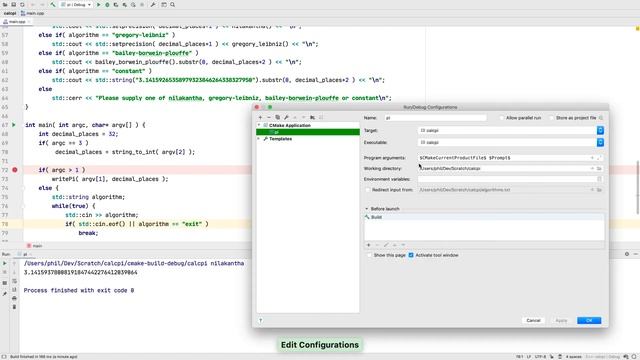640x360 pixels.
Task: Click the pin tab icon in Run panel
Action: (x=4, y=293)
